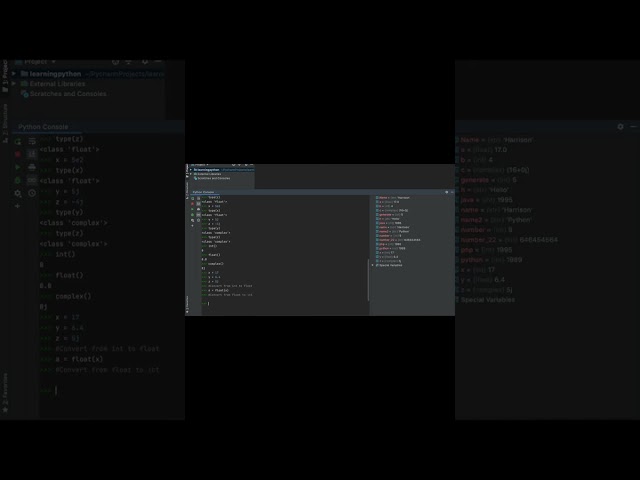Toggle Show Variables glasses icon in dimmed backdrop
The image size is (640, 480).
(x=32, y=180)
